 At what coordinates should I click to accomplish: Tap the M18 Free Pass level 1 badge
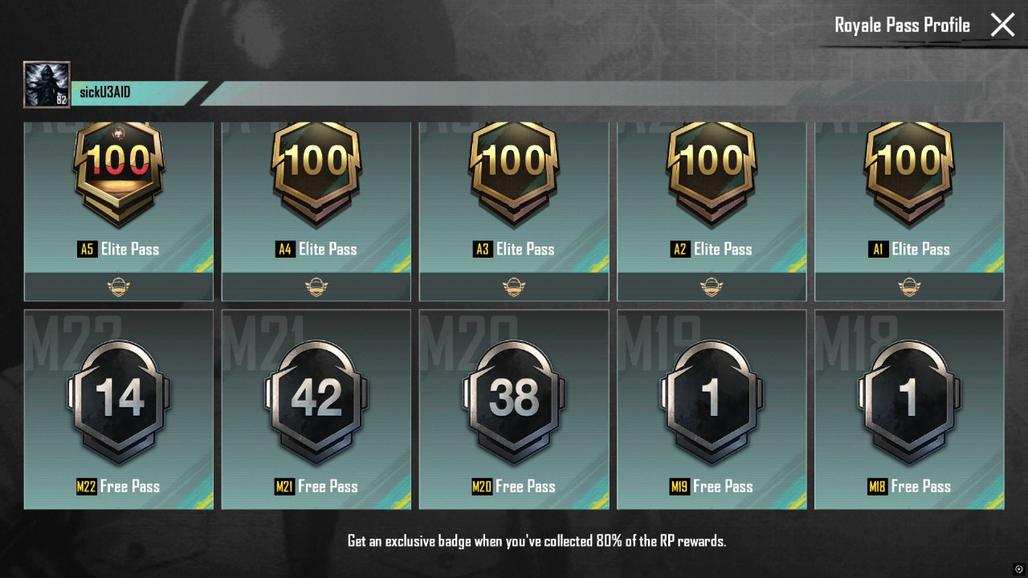pyautogui.click(x=909, y=400)
